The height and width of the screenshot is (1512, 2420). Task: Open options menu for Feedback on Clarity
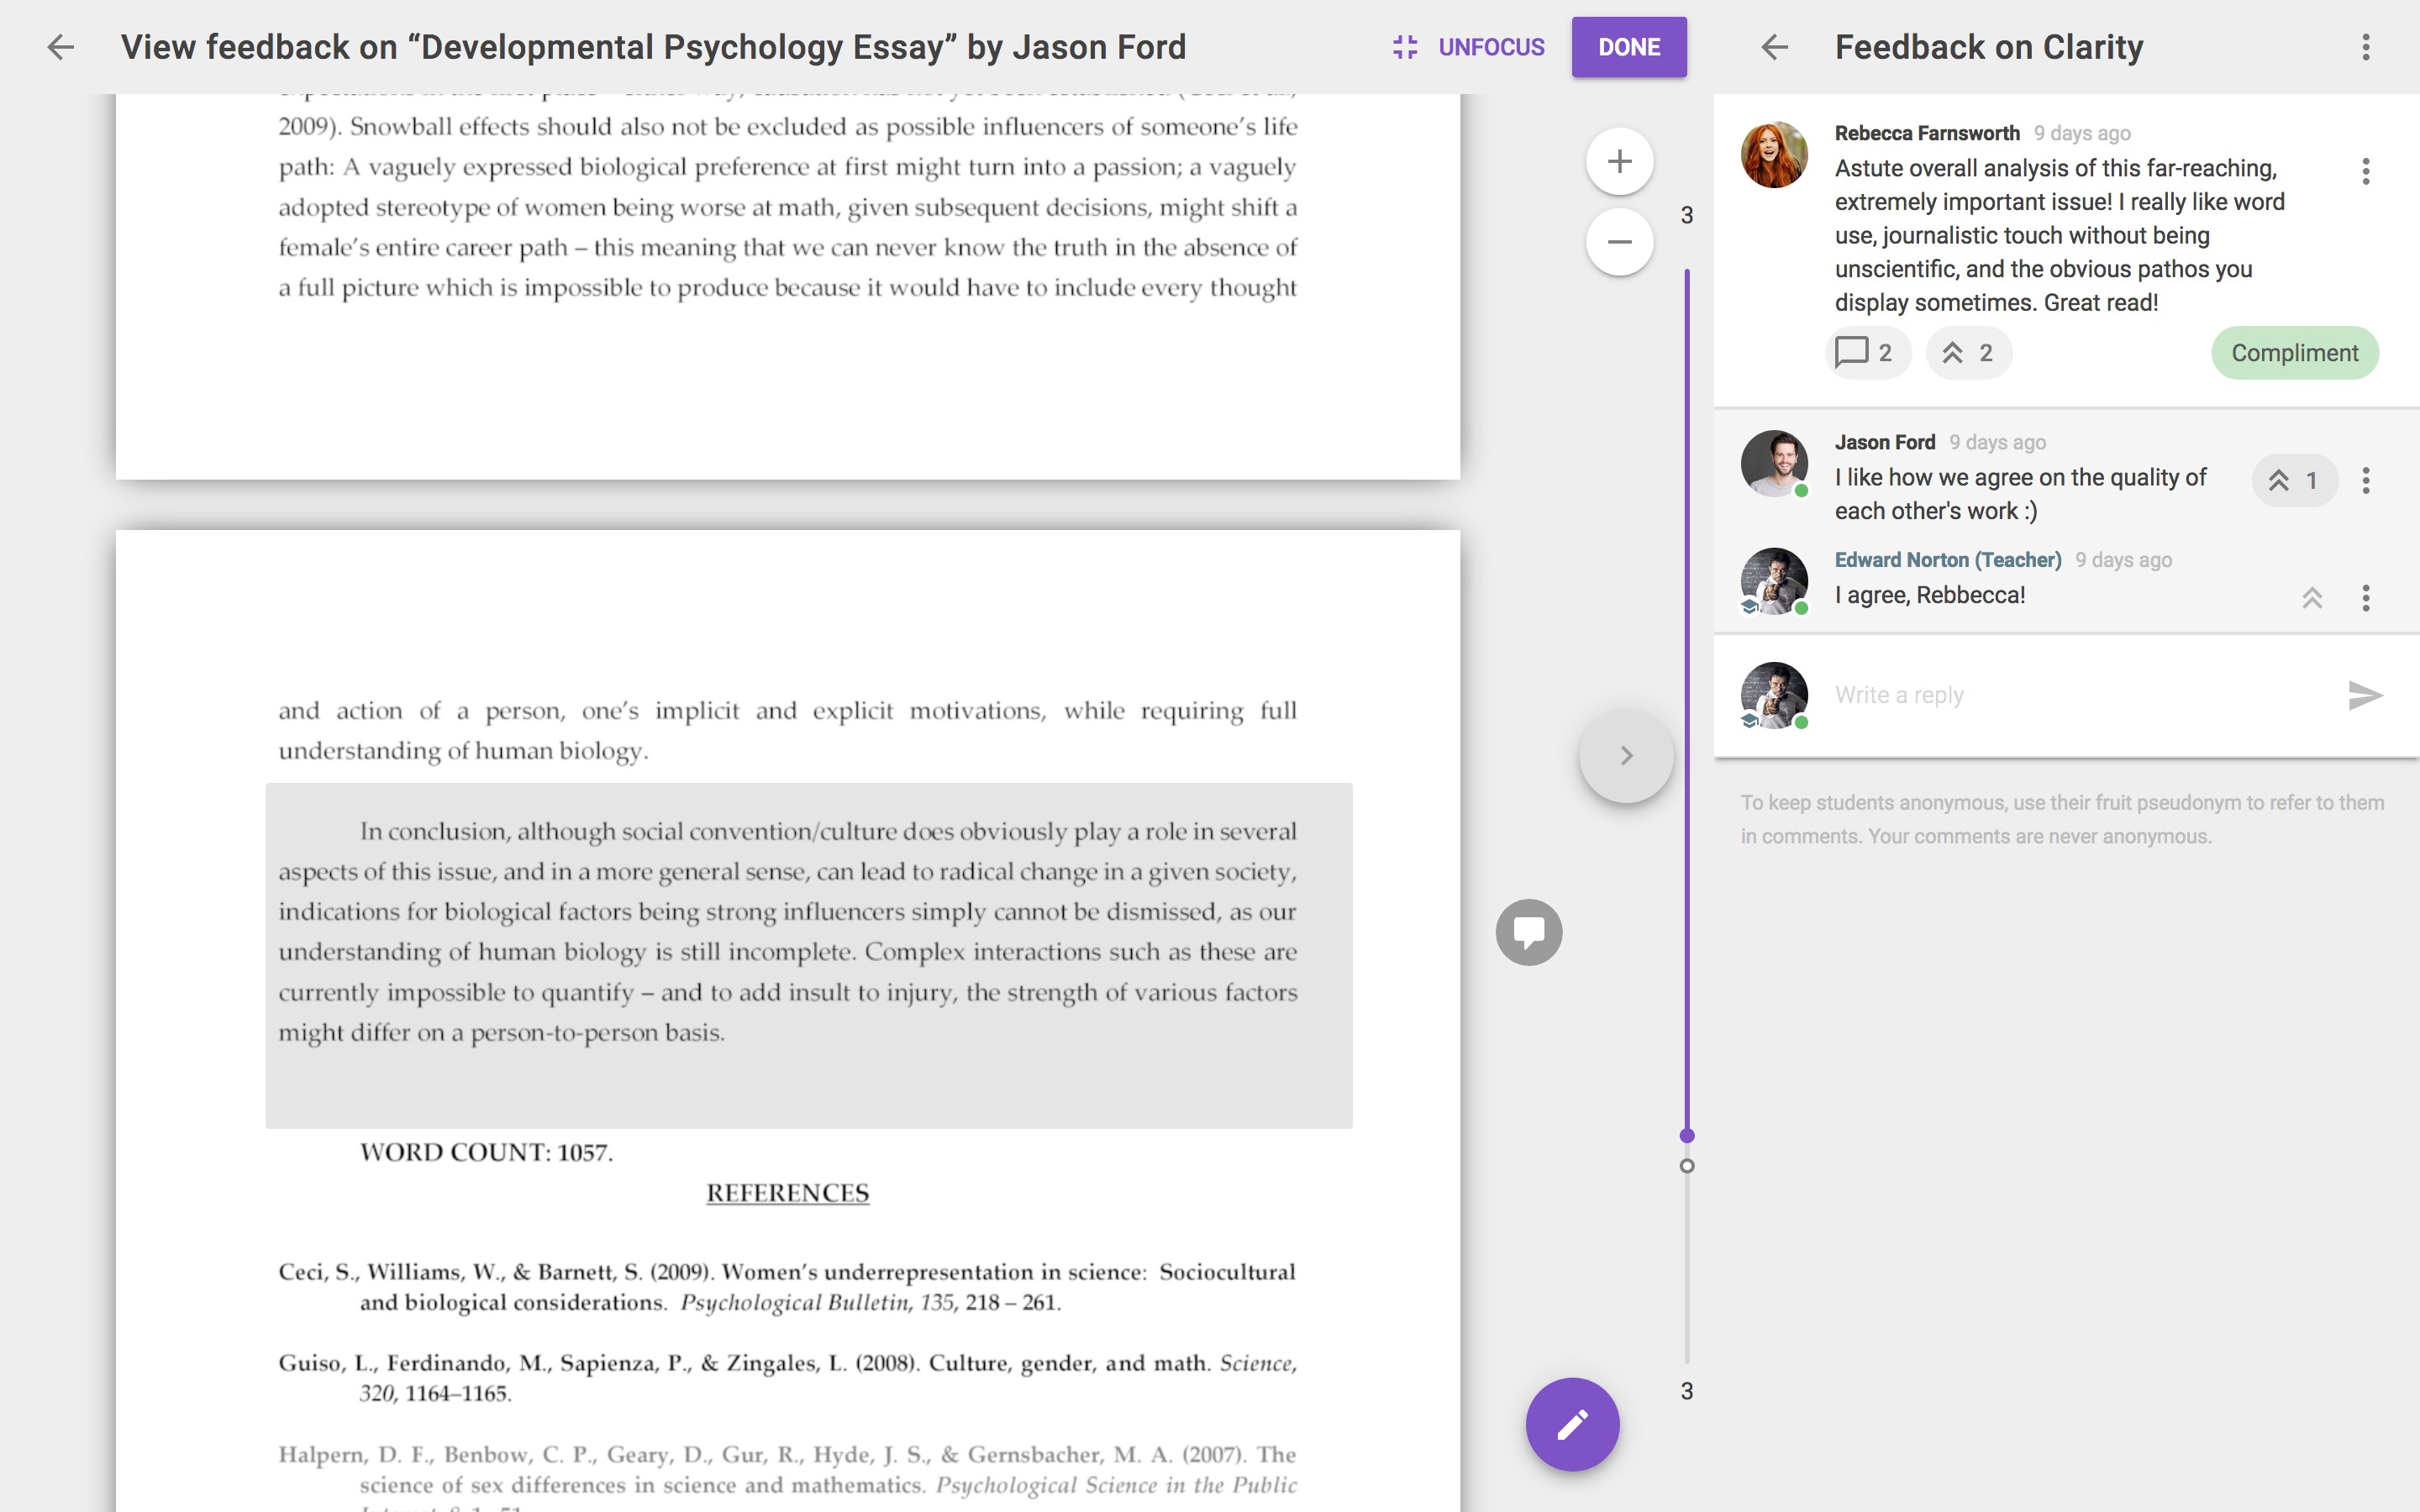coord(2365,47)
